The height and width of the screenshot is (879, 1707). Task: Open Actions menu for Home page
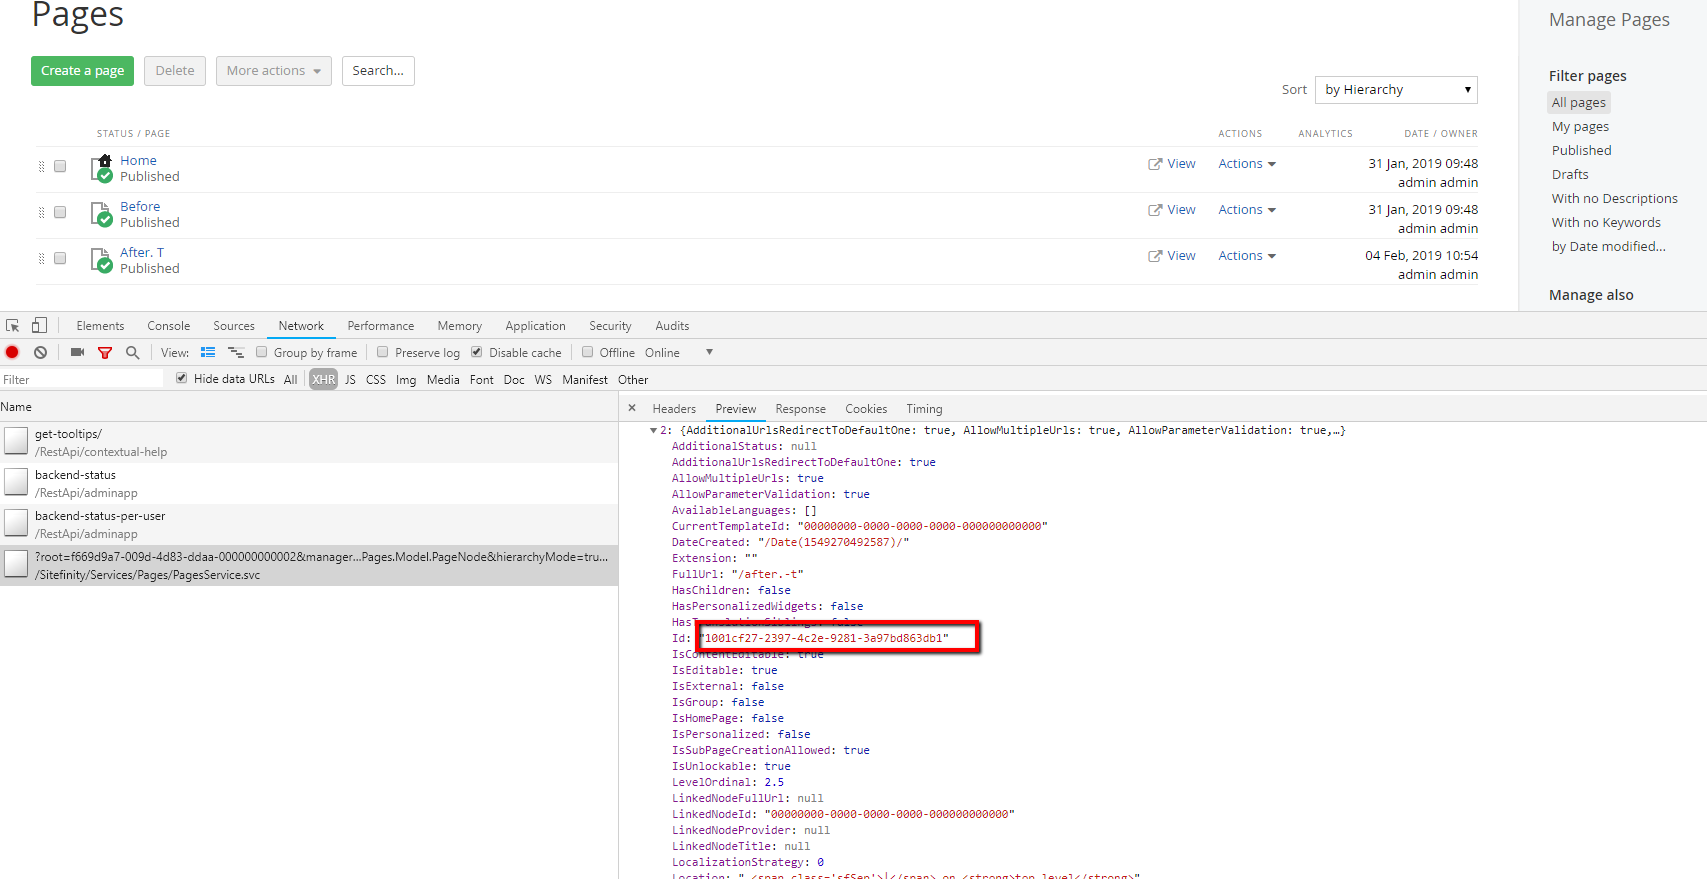[1247, 164]
